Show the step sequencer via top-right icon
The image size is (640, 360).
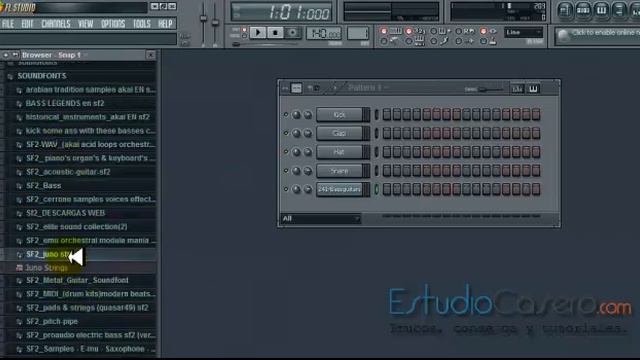tap(583, 10)
